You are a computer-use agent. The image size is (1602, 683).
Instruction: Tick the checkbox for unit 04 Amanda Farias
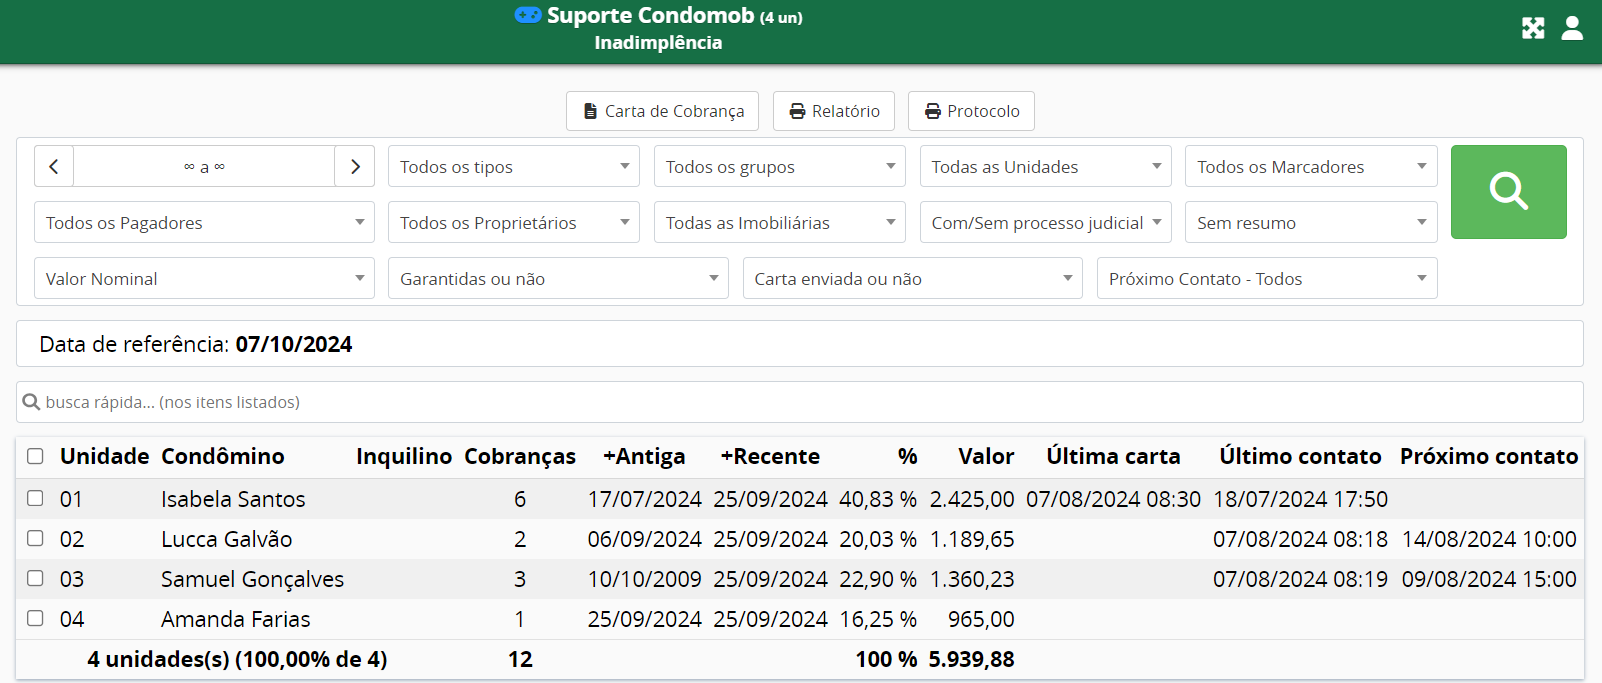point(35,618)
